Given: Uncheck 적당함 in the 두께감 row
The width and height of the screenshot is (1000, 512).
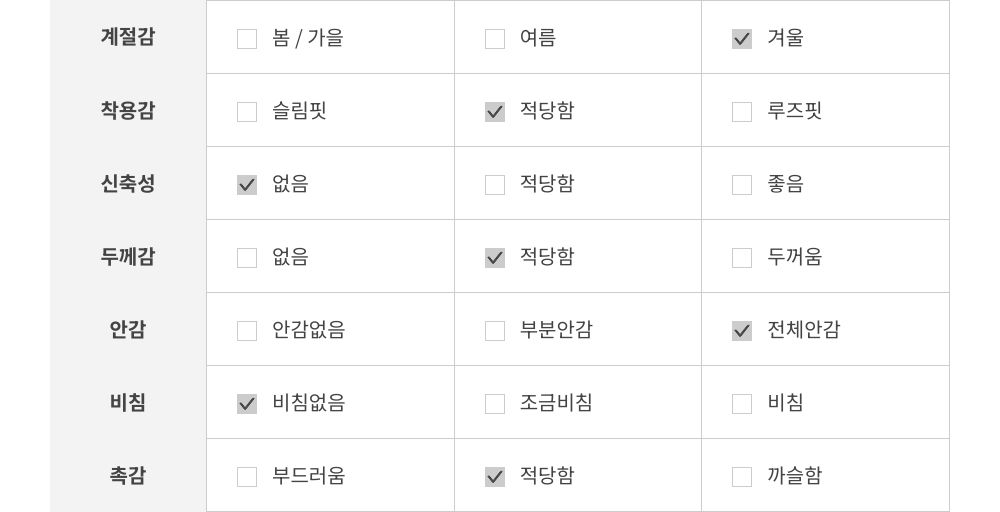Looking at the screenshot, I should pos(495,258).
